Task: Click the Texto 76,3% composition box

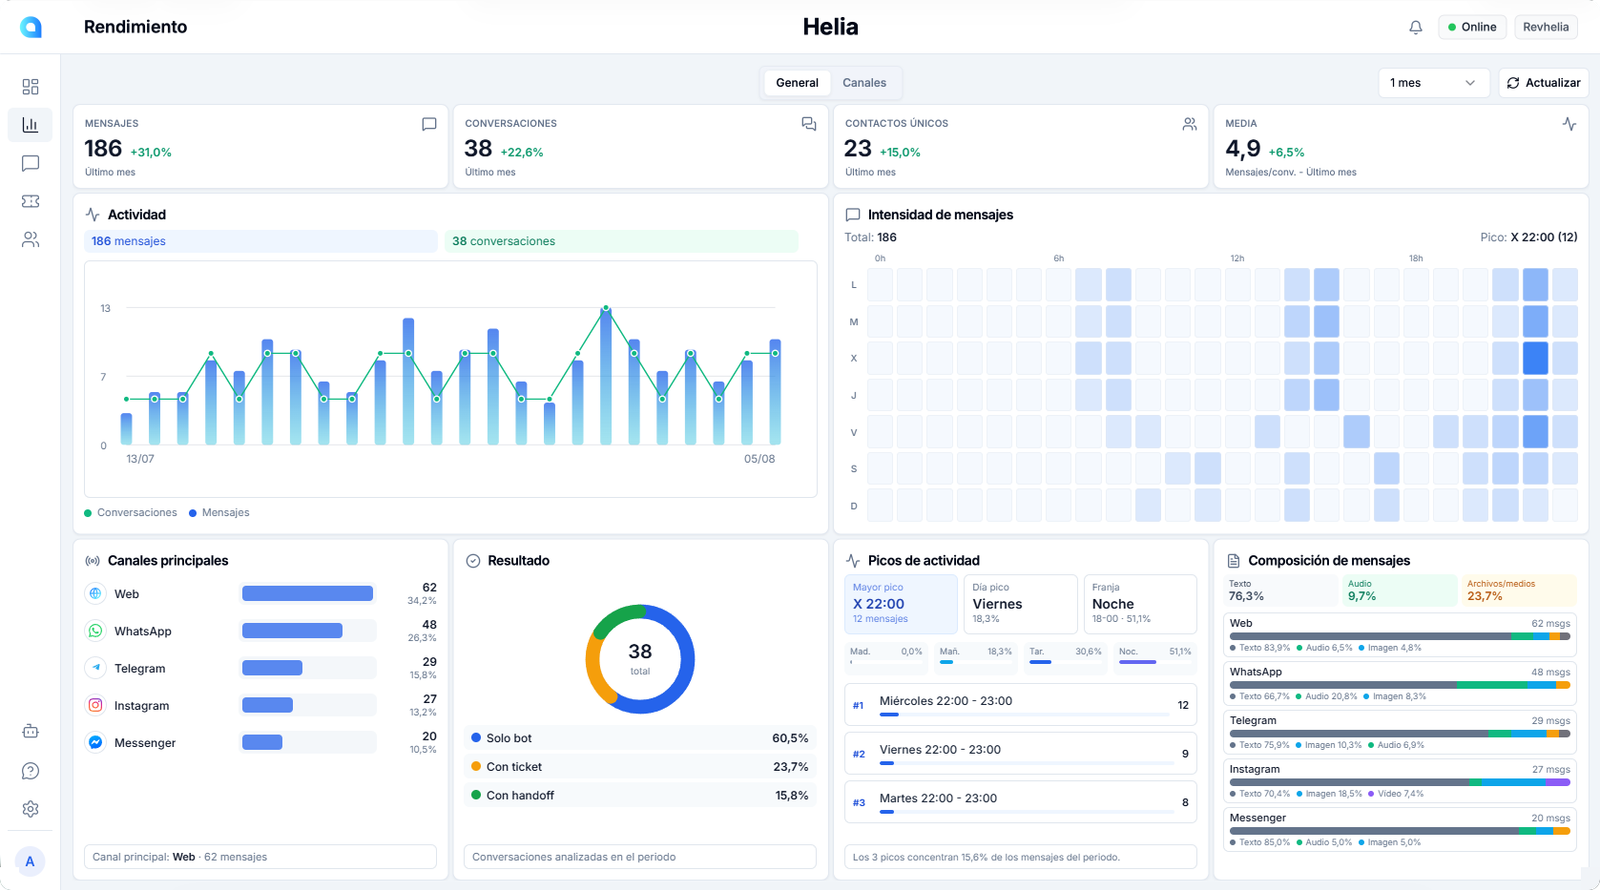Action: [x=1283, y=590]
